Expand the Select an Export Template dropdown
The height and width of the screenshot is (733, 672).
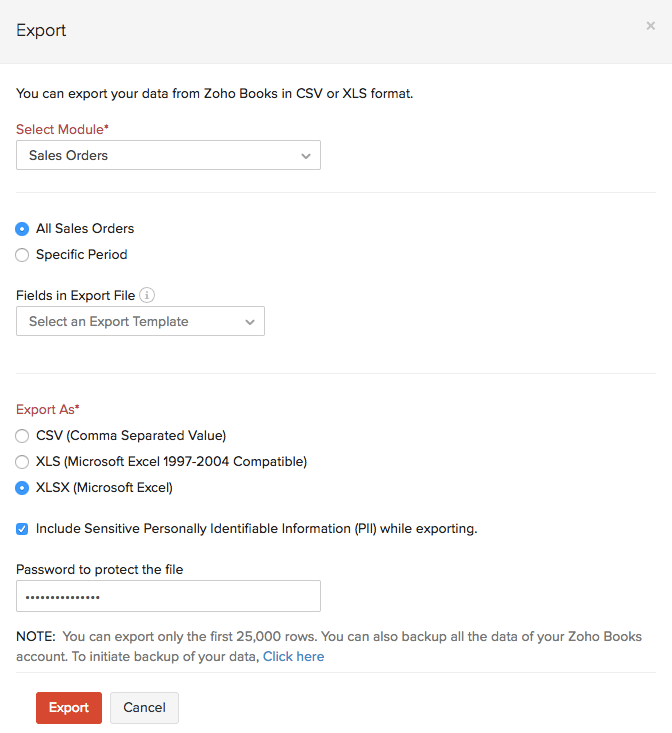140,322
